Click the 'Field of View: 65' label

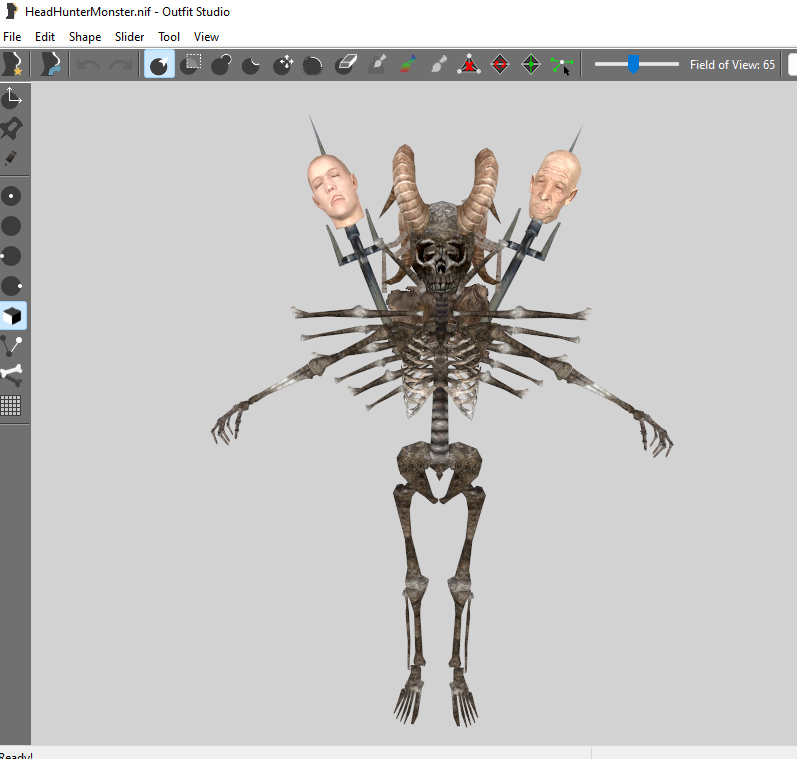[x=732, y=65]
